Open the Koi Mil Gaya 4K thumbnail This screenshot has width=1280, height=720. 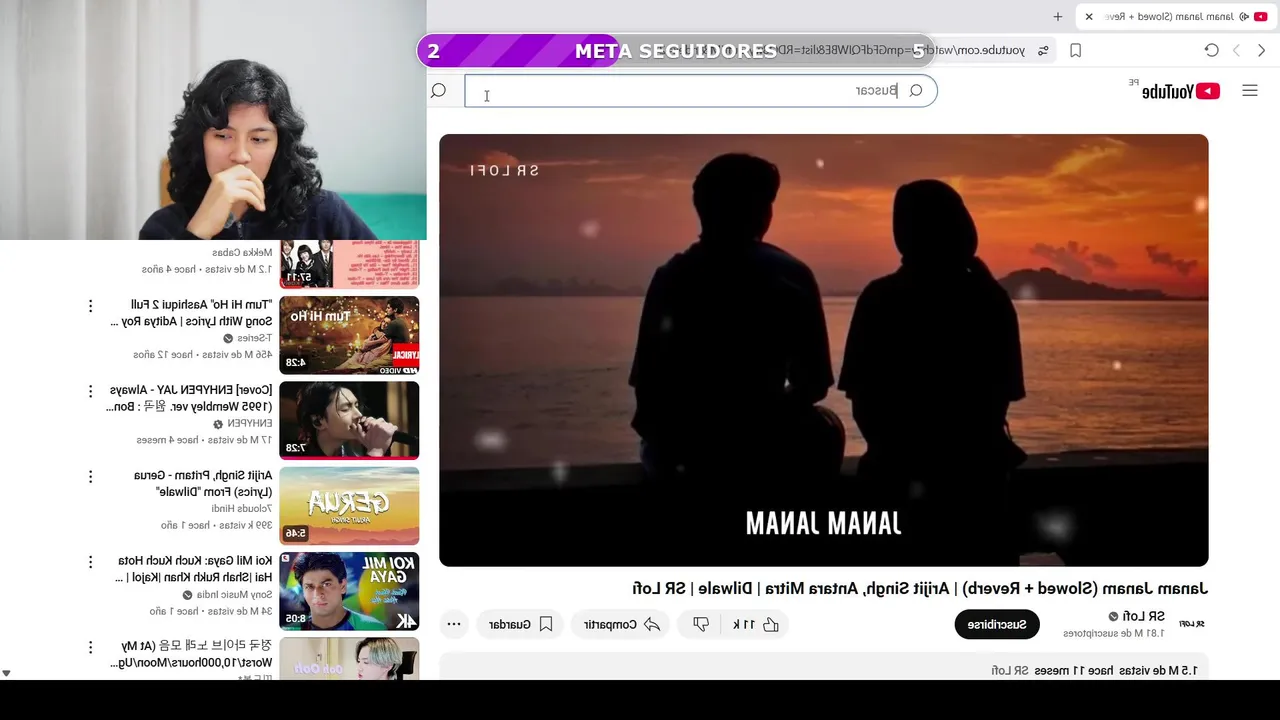pyautogui.click(x=349, y=591)
